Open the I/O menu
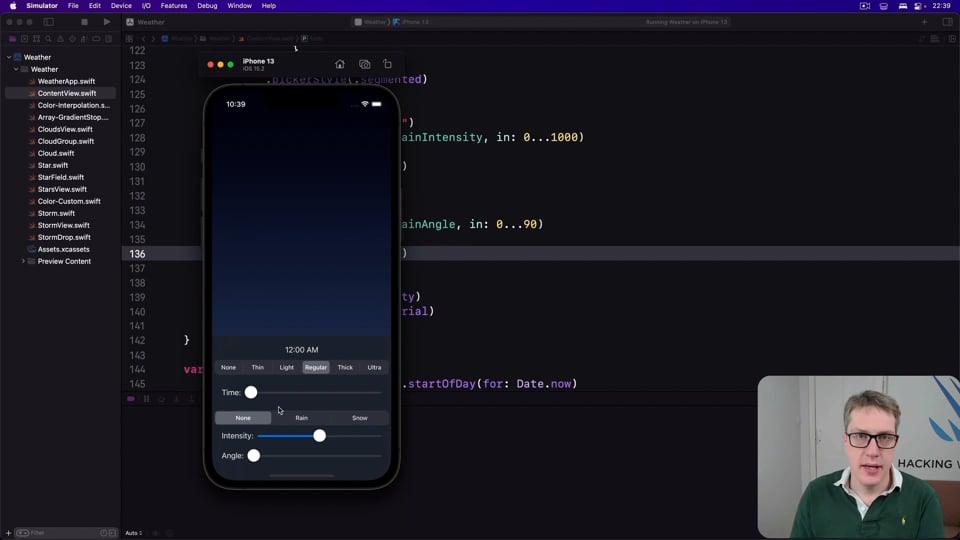The width and height of the screenshot is (960, 540). click(x=146, y=6)
